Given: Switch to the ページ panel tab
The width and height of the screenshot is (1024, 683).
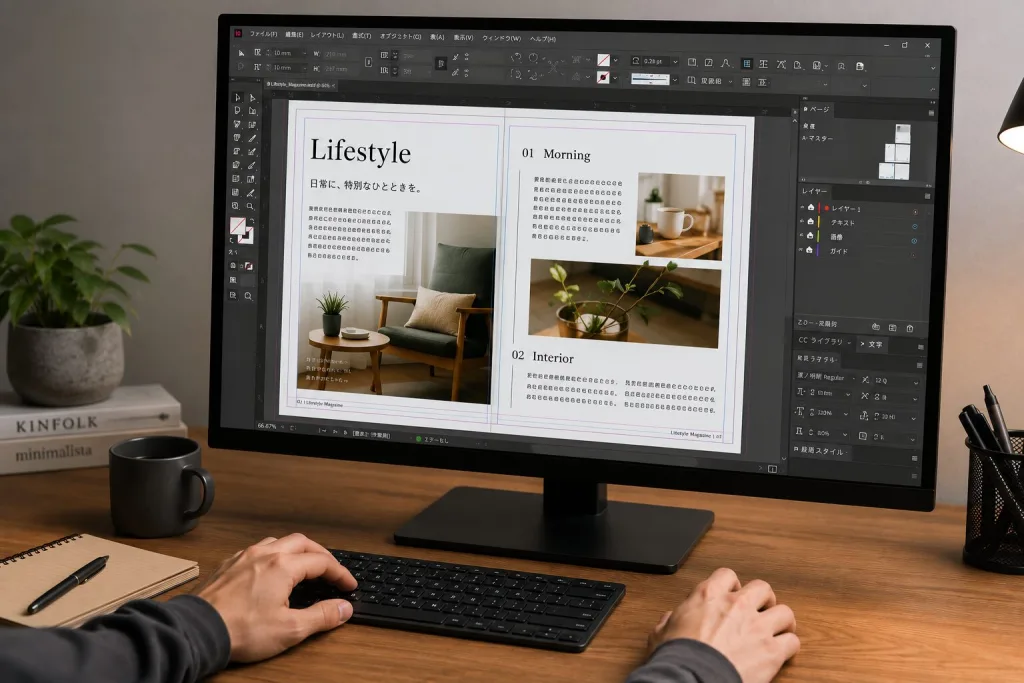Looking at the screenshot, I should coord(816,109).
